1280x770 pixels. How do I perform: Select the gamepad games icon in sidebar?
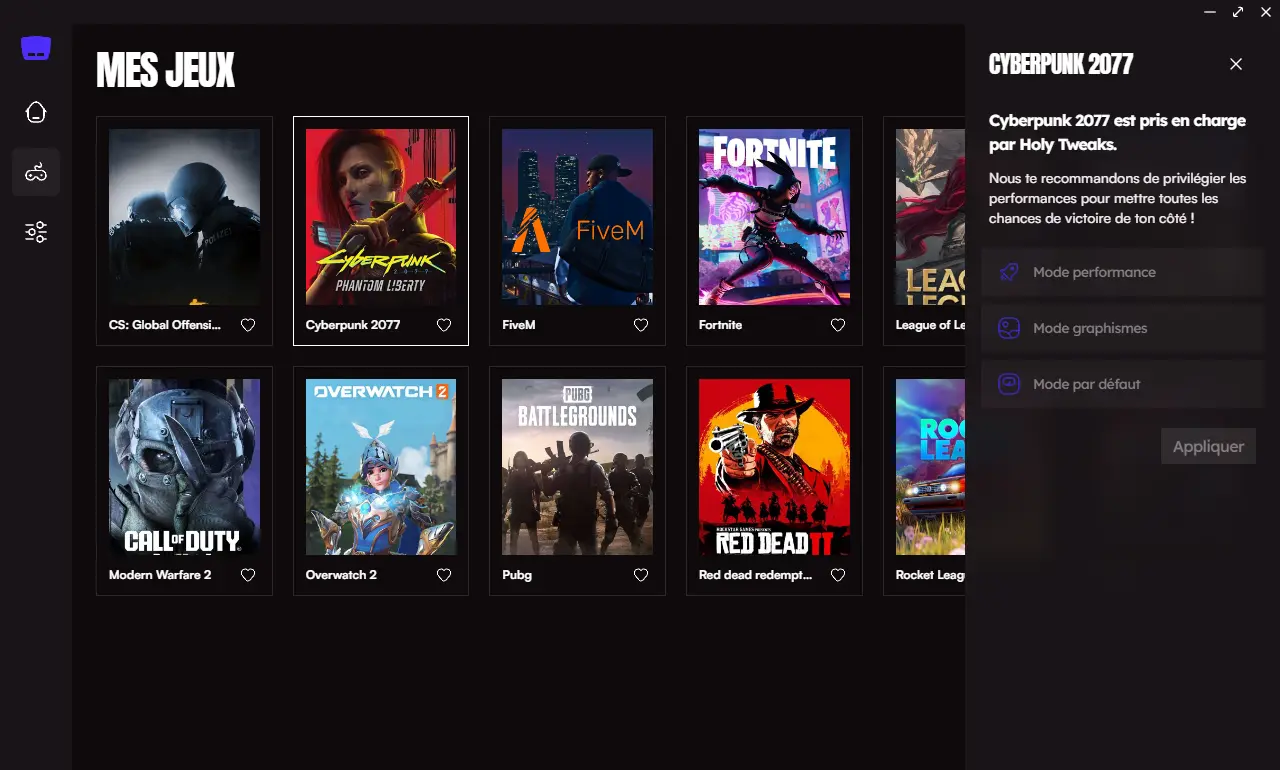click(x=36, y=172)
